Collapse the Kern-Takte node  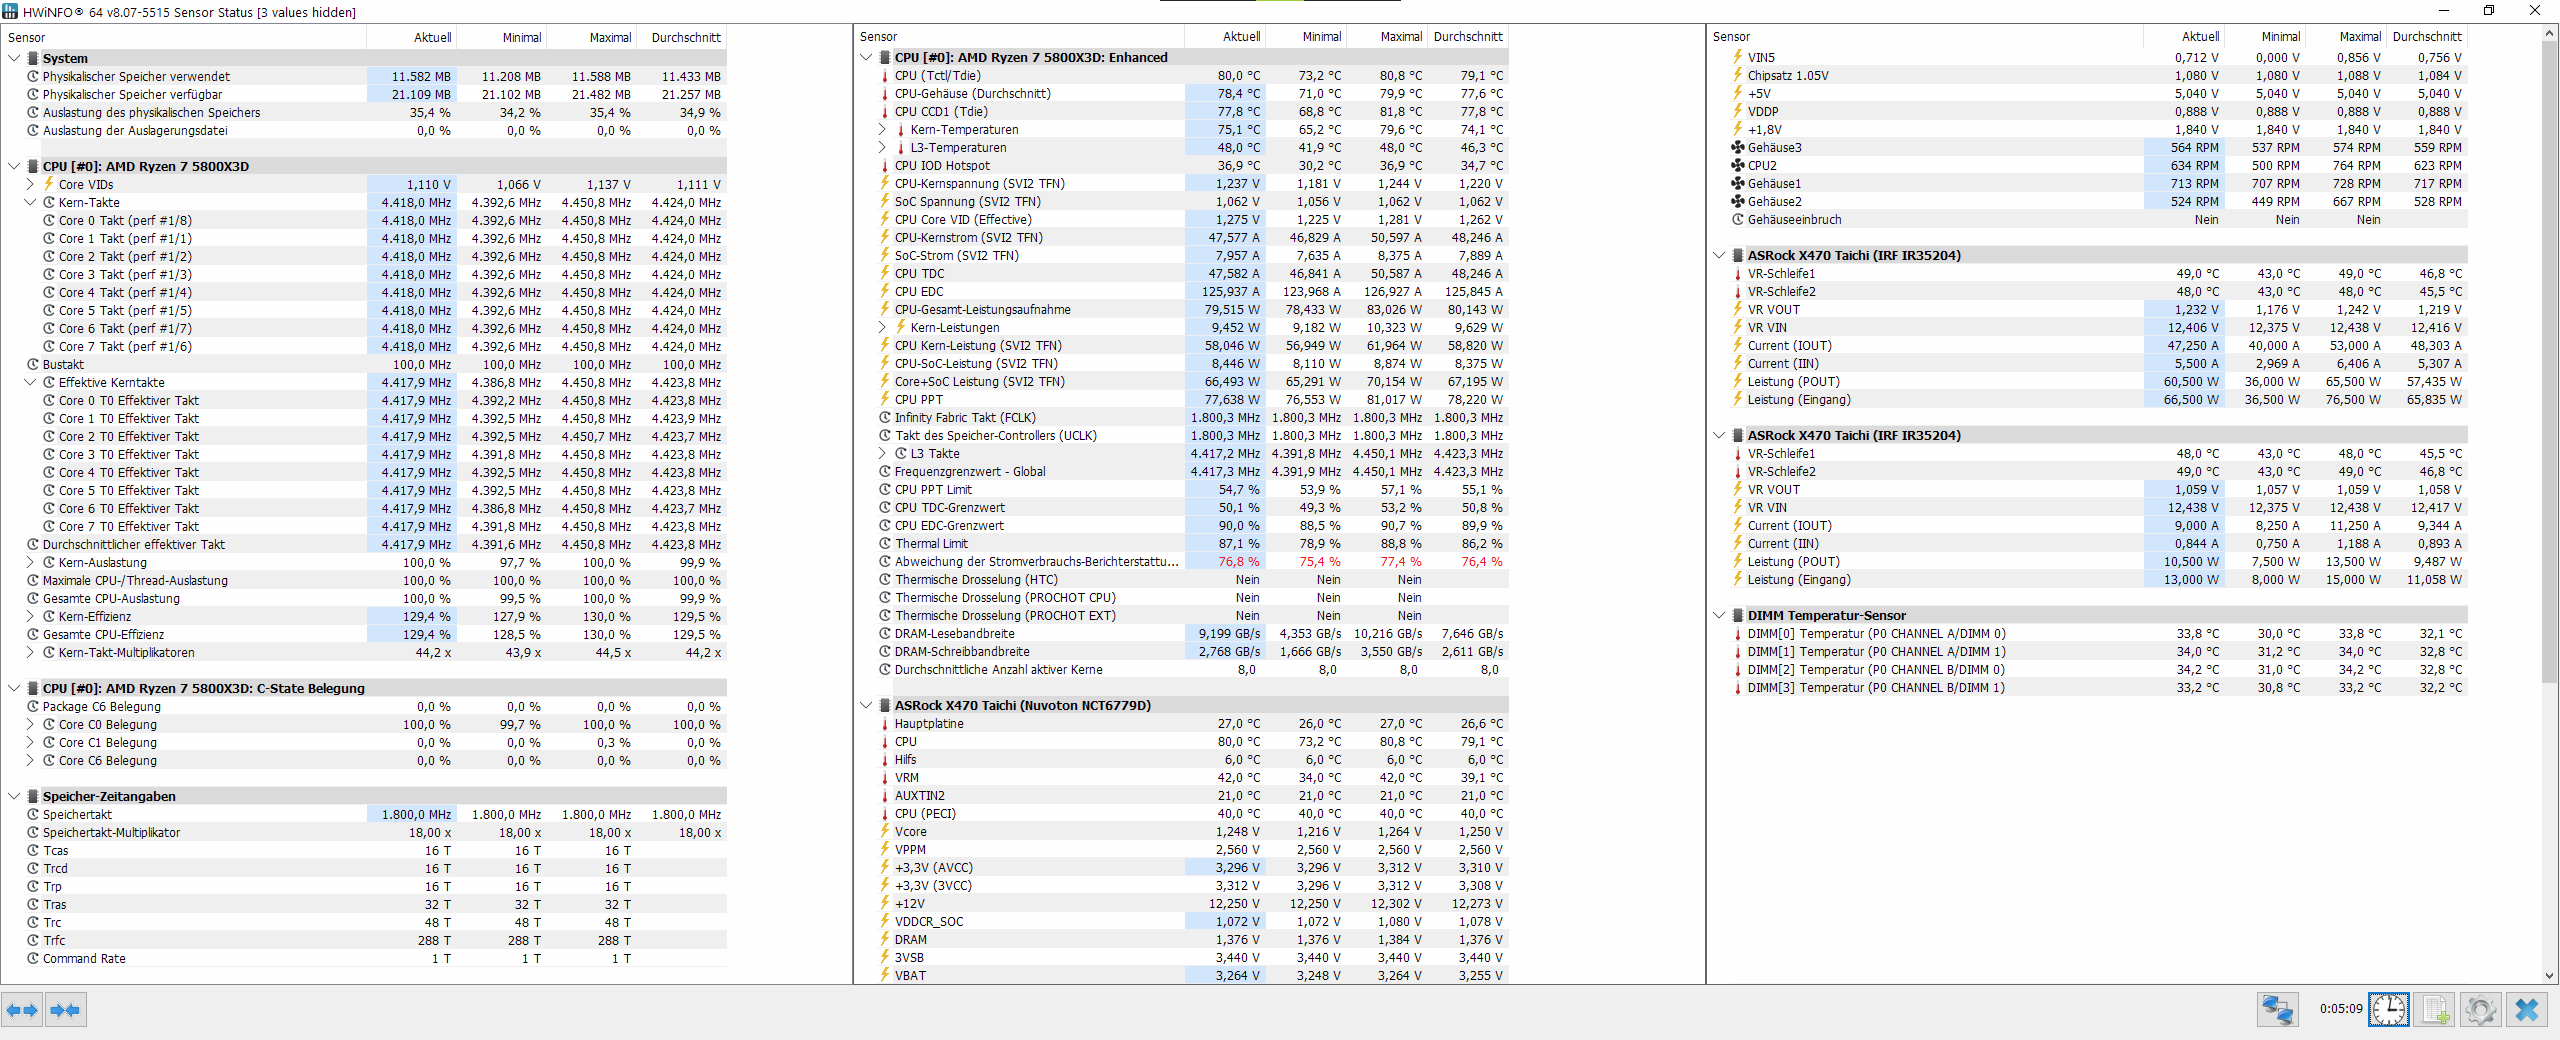tap(30, 203)
